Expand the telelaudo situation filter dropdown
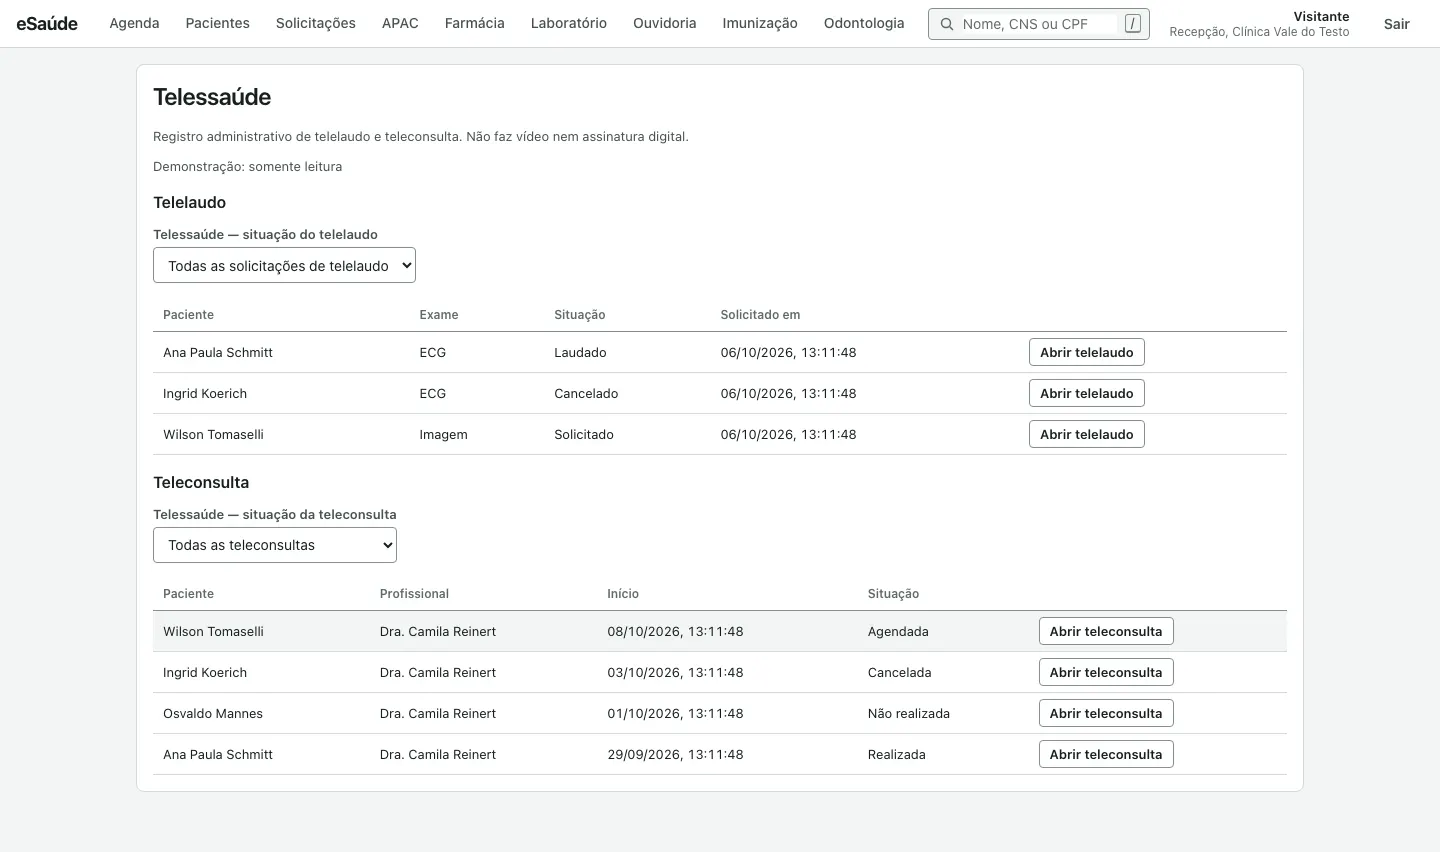1440x852 pixels. (x=284, y=266)
